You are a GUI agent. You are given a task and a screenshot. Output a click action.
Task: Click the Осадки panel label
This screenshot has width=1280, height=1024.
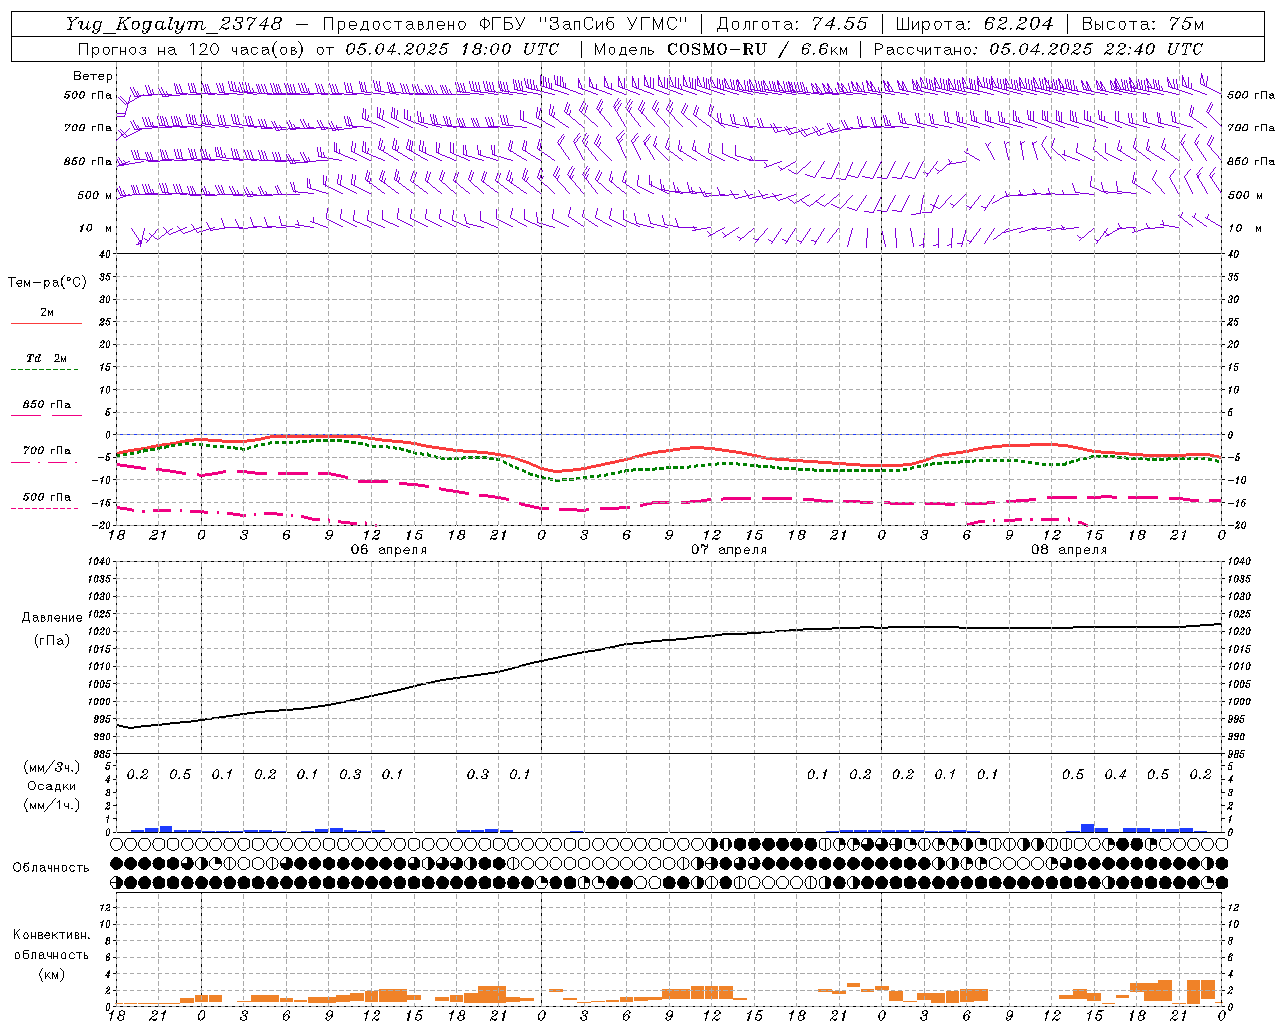pyautogui.click(x=51, y=786)
